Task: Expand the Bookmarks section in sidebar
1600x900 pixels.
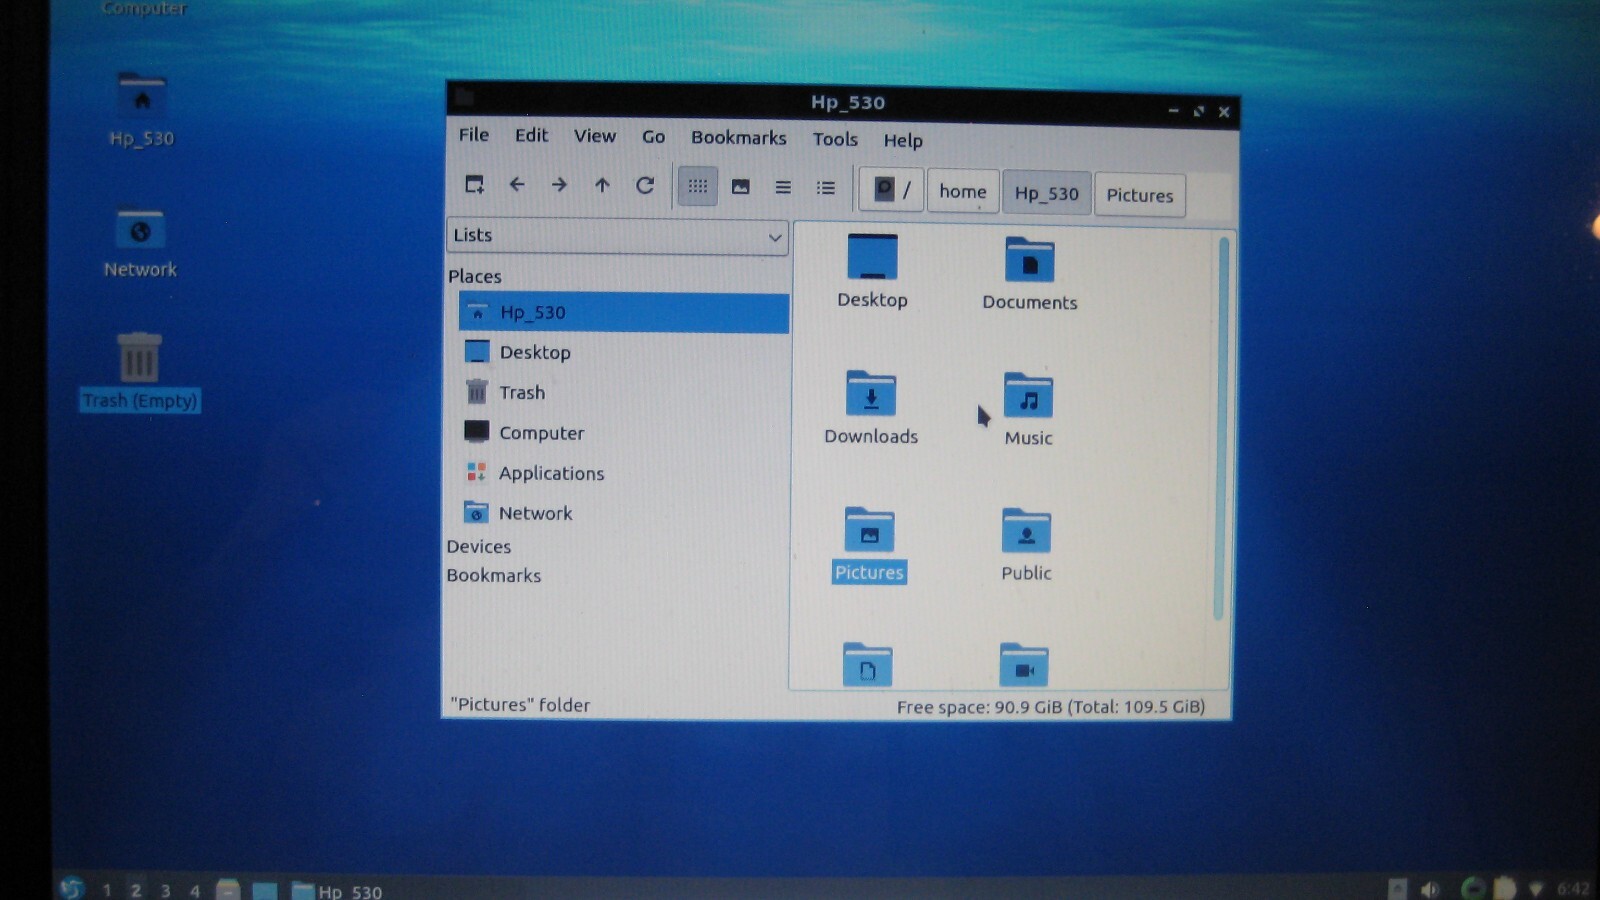Action: pyautogui.click(x=494, y=576)
